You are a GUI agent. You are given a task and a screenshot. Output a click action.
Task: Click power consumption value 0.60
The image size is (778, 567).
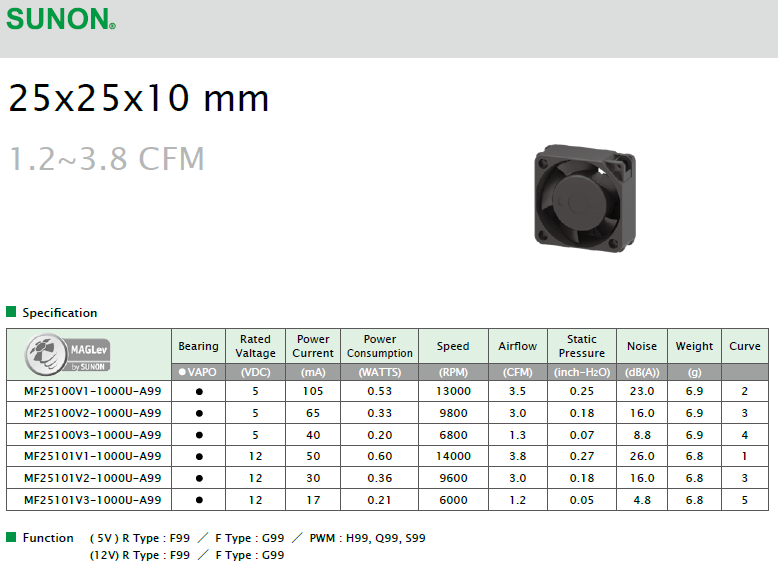click(380, 456)
